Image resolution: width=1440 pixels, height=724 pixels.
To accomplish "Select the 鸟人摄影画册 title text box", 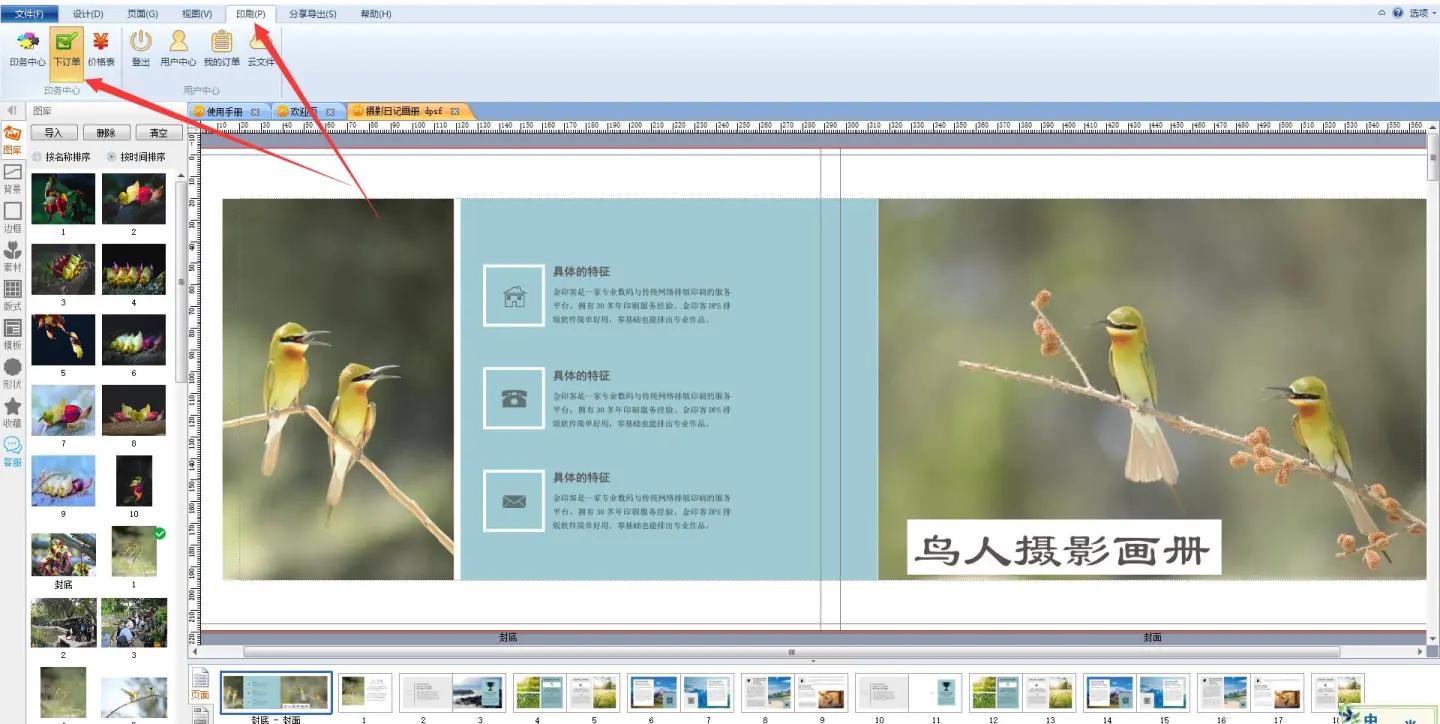I will 1064,547.
